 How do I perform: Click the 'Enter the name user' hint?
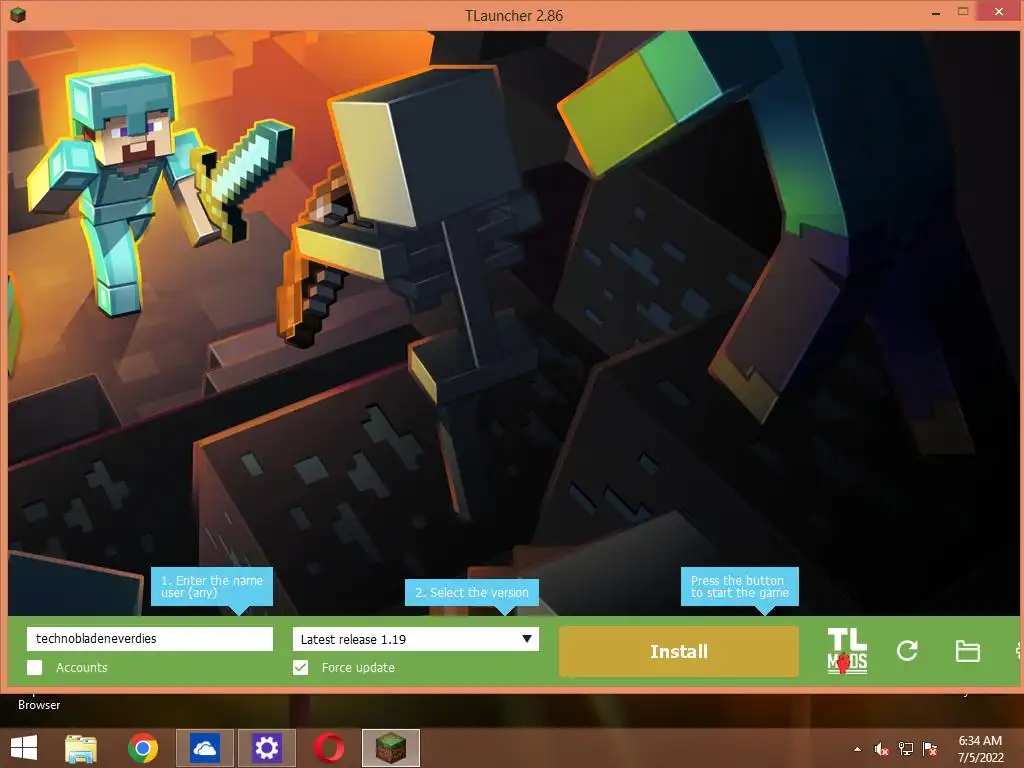tap(212, 586)
